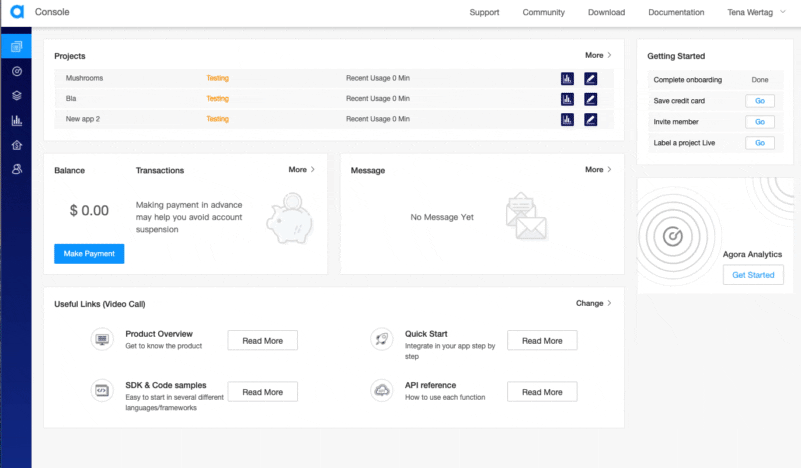Open the Tena Wertag account menu
This screenshot has width=801, height=468.
(757, 13)
